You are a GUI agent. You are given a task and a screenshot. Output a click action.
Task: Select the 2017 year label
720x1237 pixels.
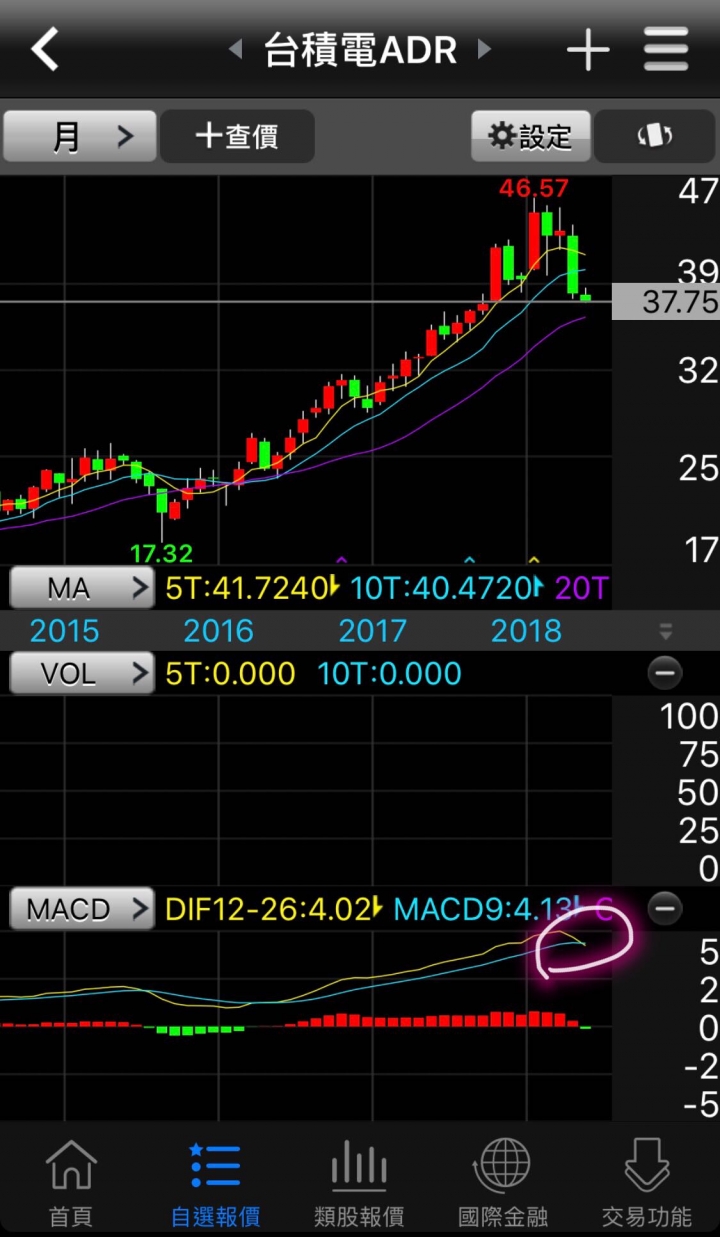[x=373, y=631]
